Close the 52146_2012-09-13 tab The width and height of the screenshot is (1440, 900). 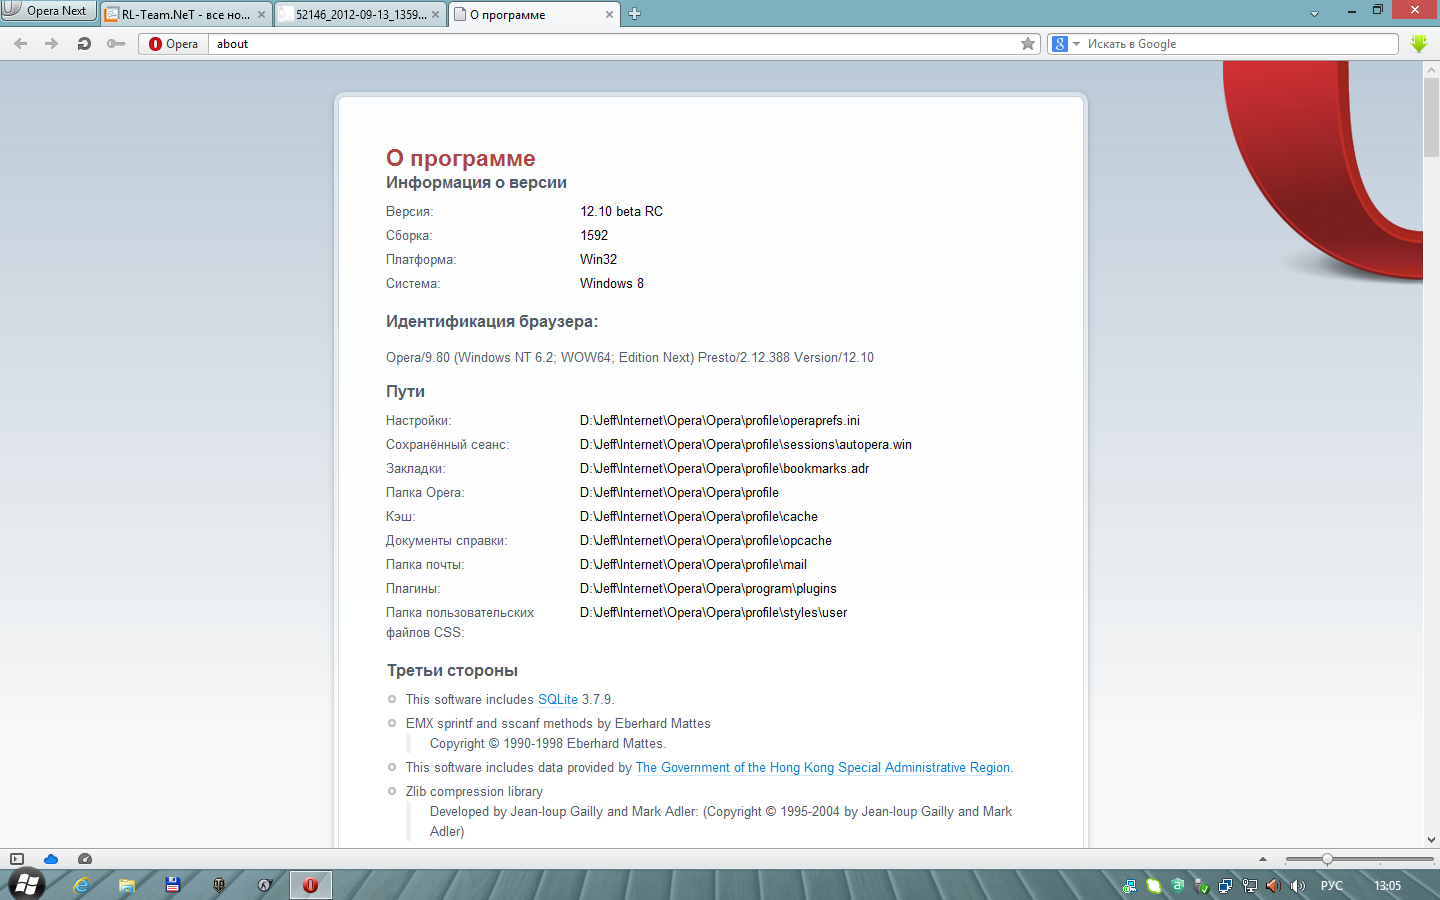pyautogui.click(x=435, y=15)
